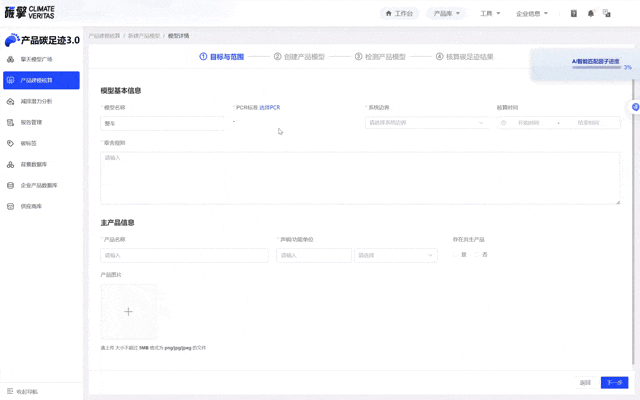Open the 产品库 top menu
The width and height of the screenshot is (640, 400).
(x=446, y=14)
